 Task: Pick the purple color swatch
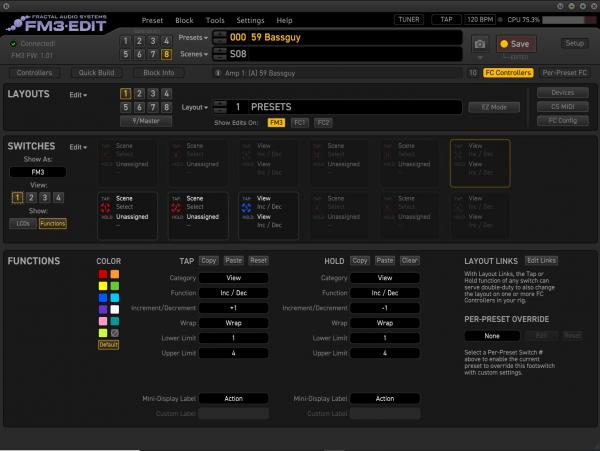coord(103,309)
